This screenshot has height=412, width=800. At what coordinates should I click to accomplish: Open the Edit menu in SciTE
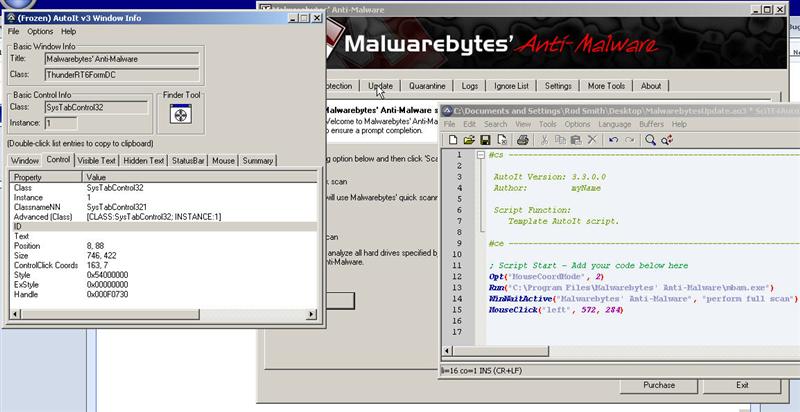point(469,124)
